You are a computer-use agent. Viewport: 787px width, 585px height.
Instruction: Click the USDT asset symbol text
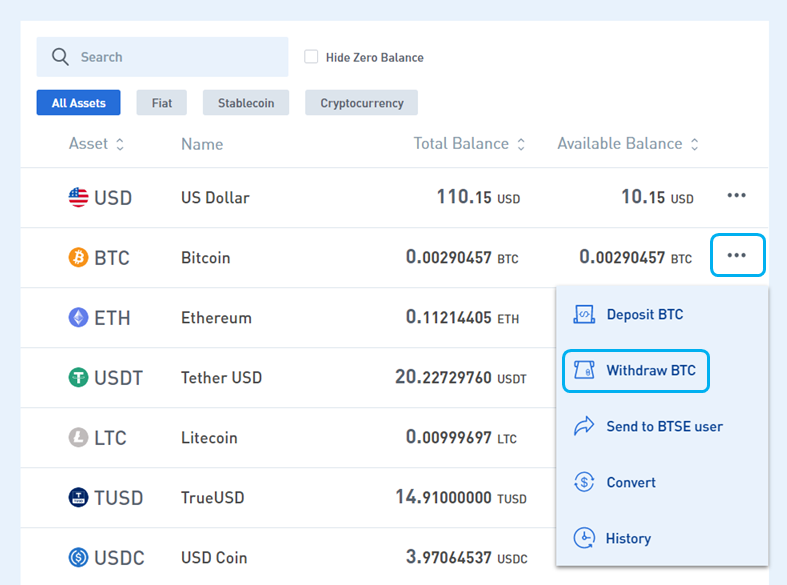click(118, 378)
